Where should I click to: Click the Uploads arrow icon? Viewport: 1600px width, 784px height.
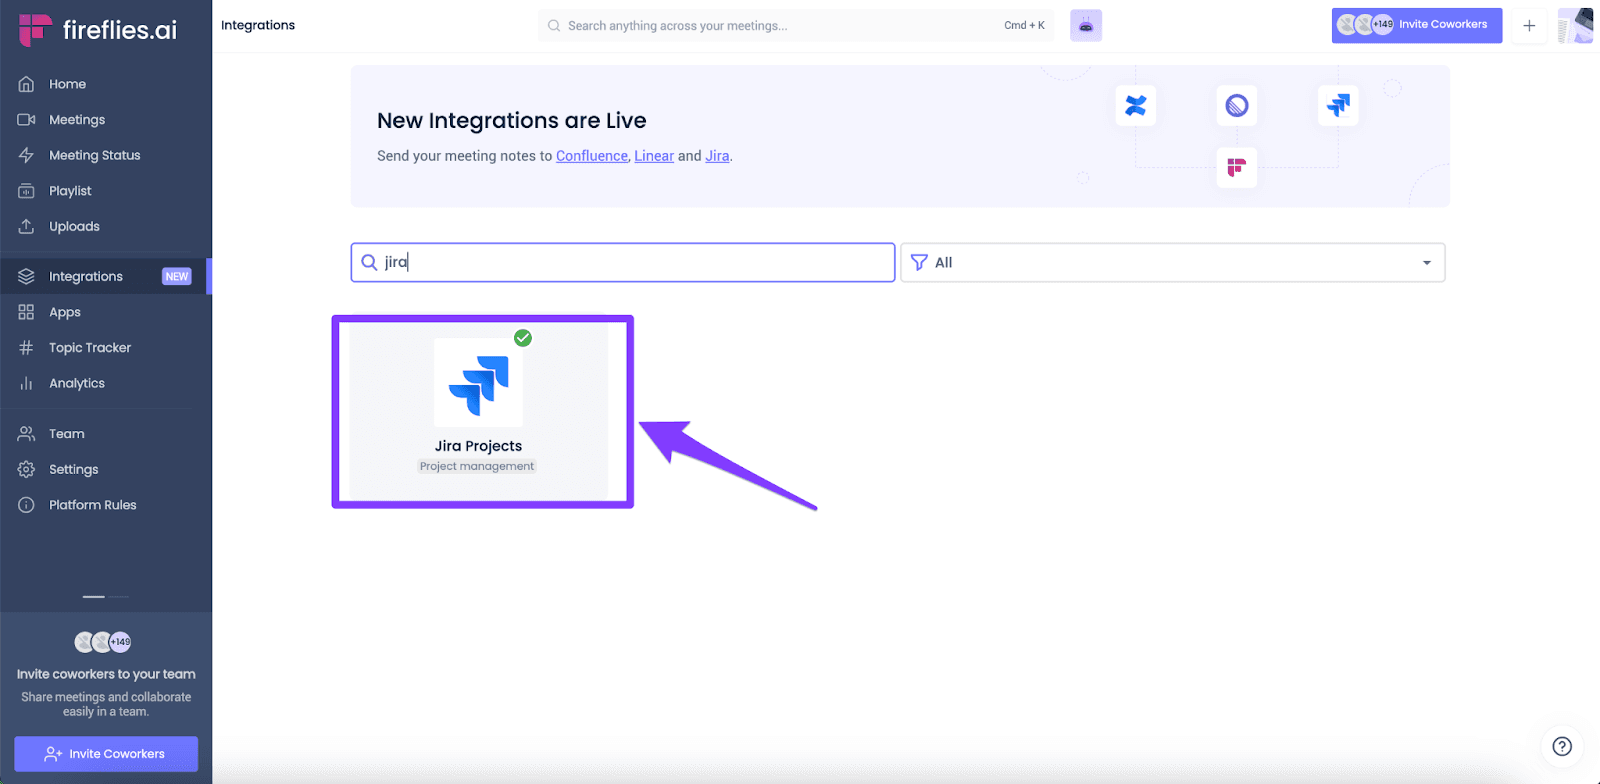click(x=27, y=226)
